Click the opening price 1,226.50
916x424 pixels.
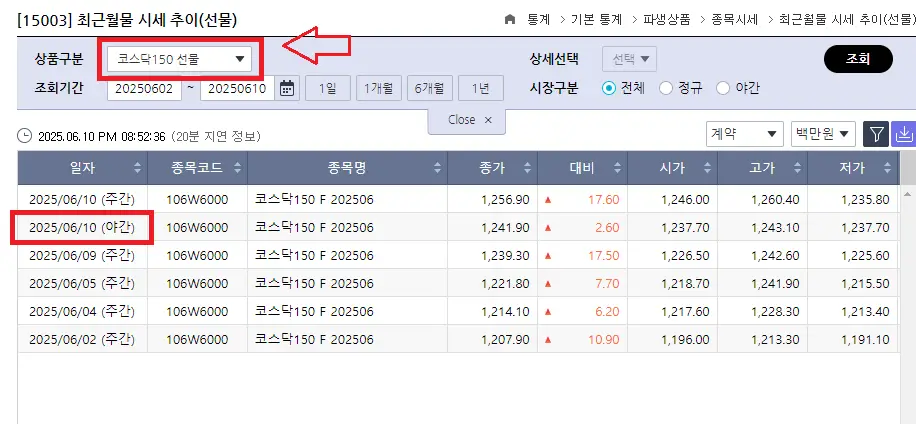pos(685,256)
